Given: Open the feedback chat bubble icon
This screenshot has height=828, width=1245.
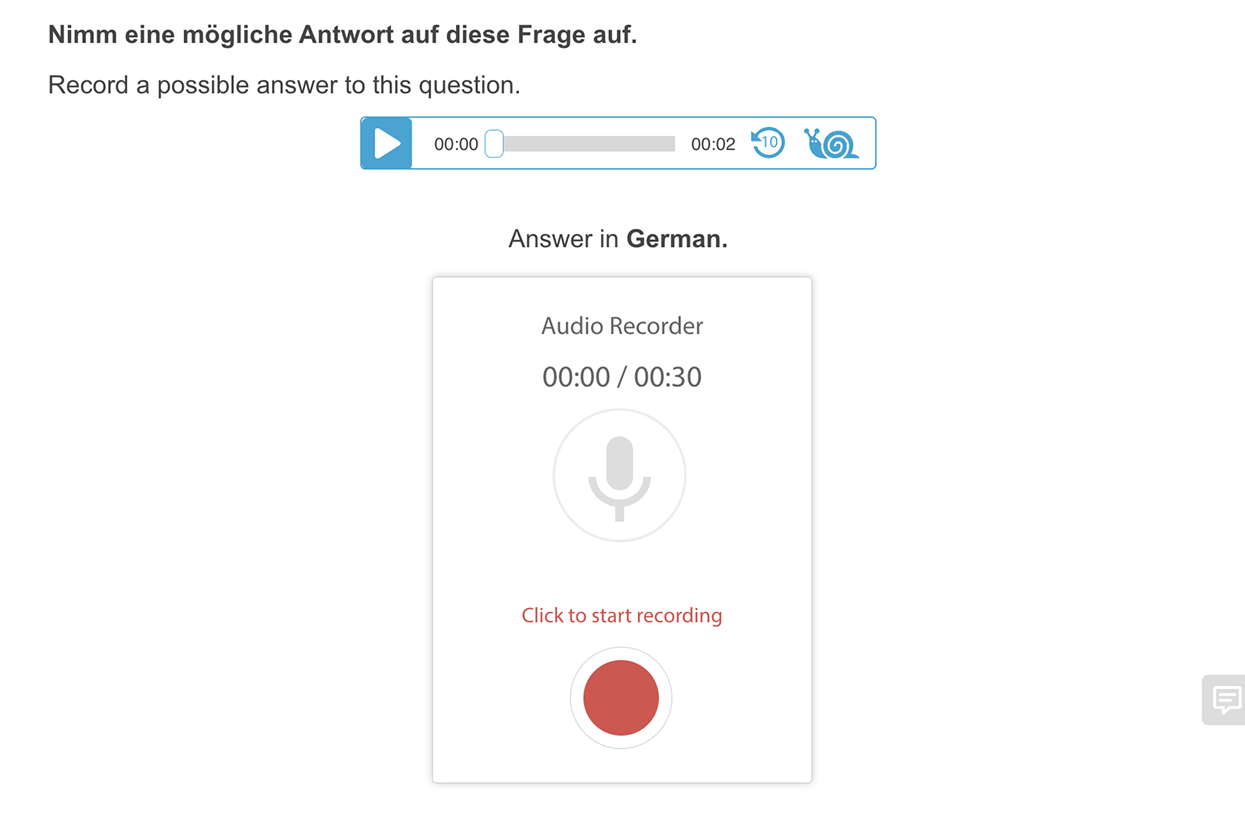Looking at the screenshot, I should point(1226,699).
